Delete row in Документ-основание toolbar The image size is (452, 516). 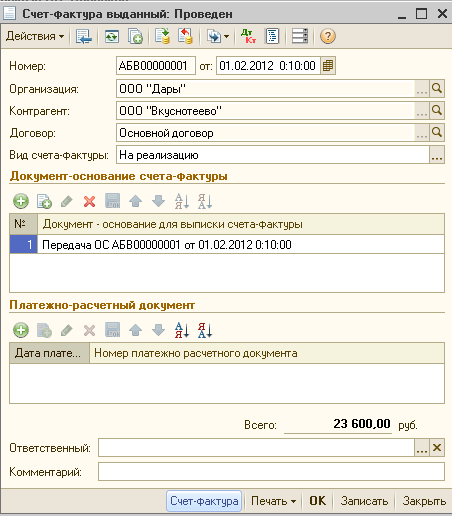pos(89,201)
